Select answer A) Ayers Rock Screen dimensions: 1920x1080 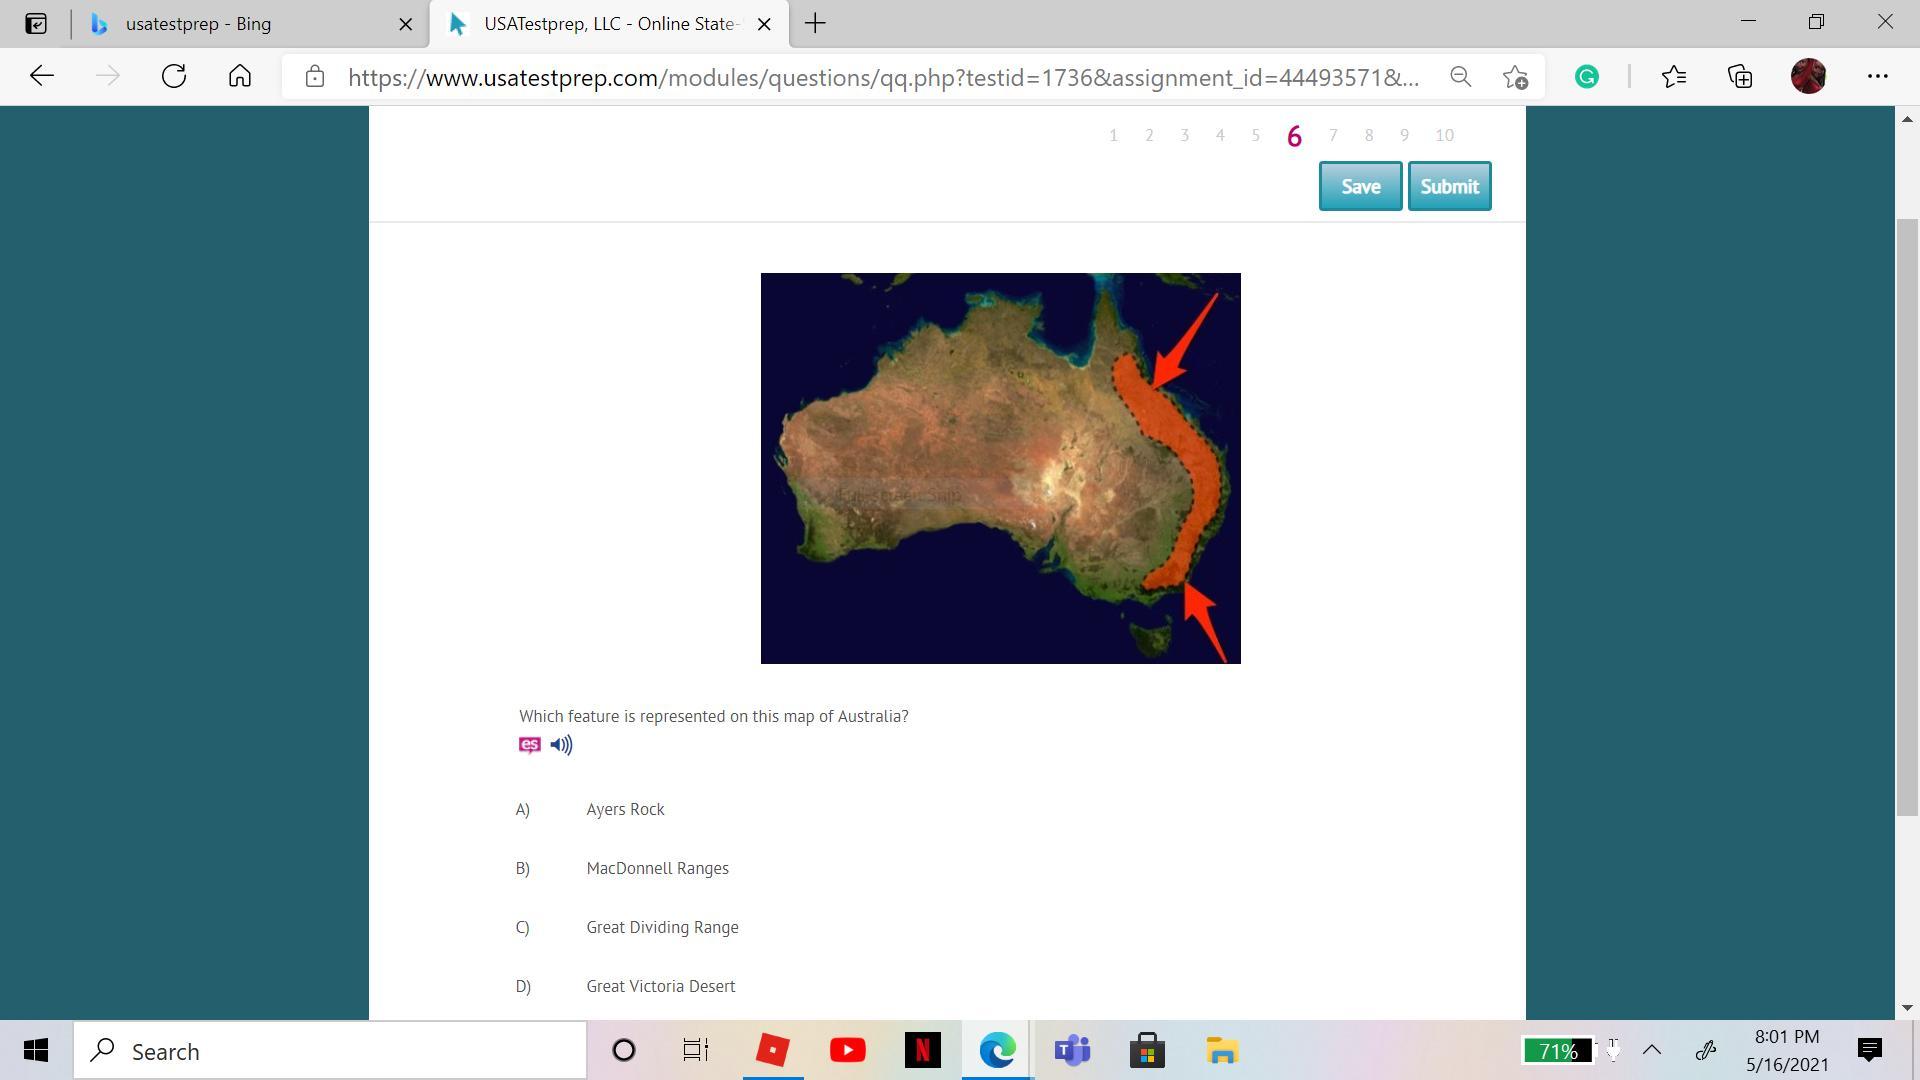[x=625, y=809]
